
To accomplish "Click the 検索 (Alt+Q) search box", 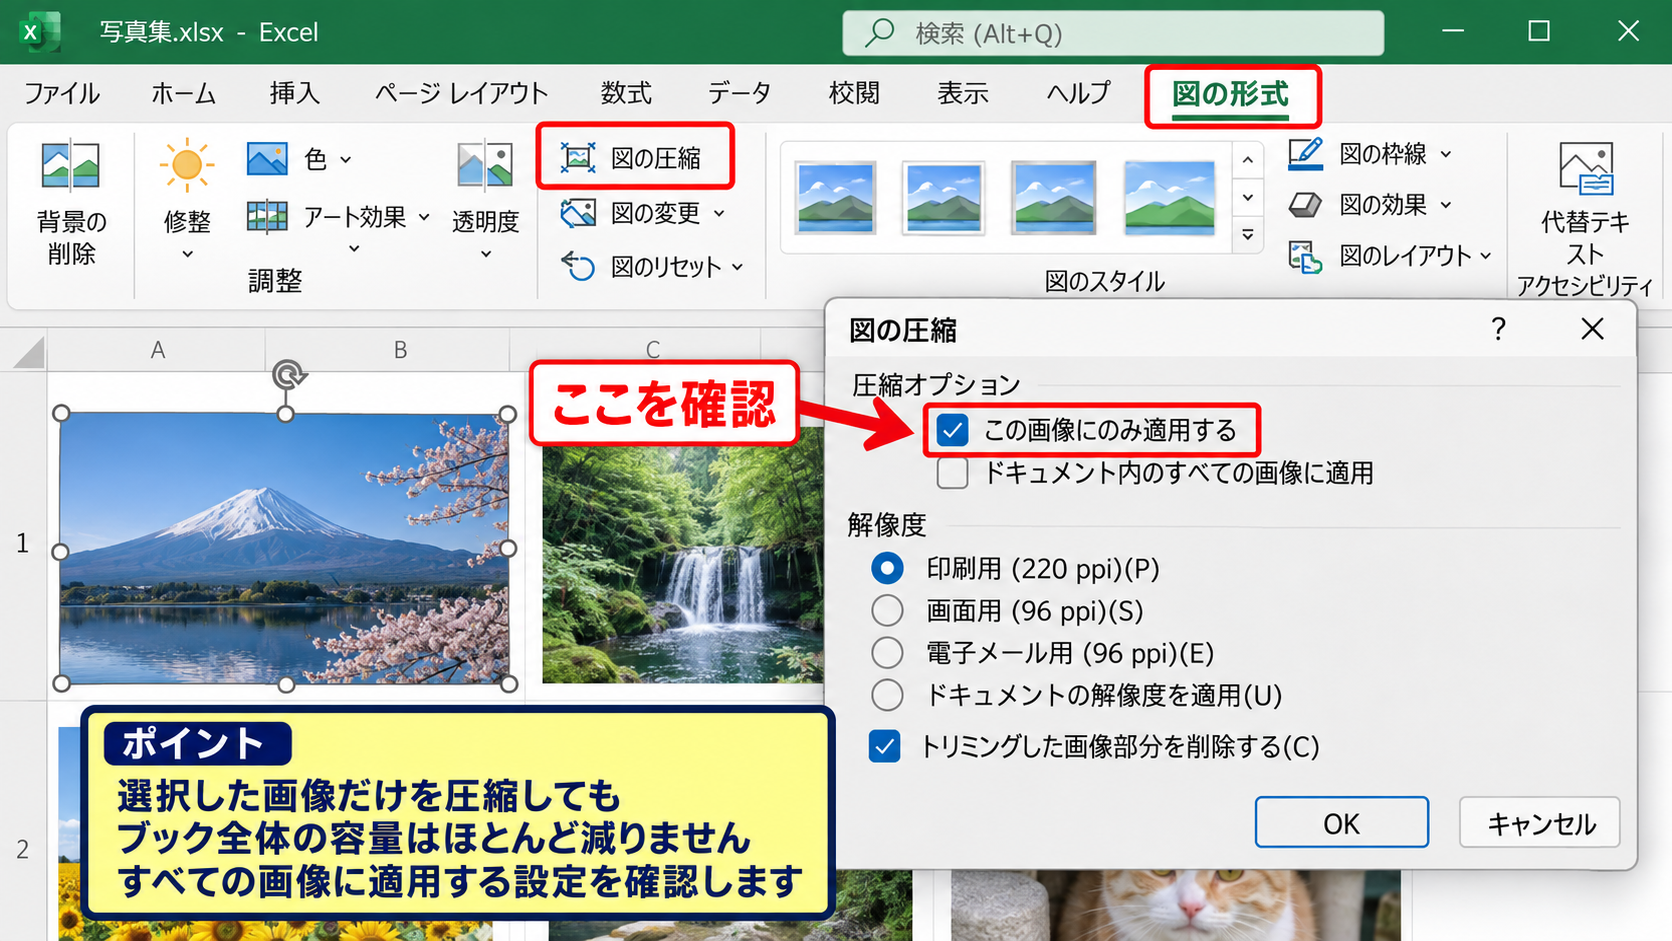I will (1113, 33).
